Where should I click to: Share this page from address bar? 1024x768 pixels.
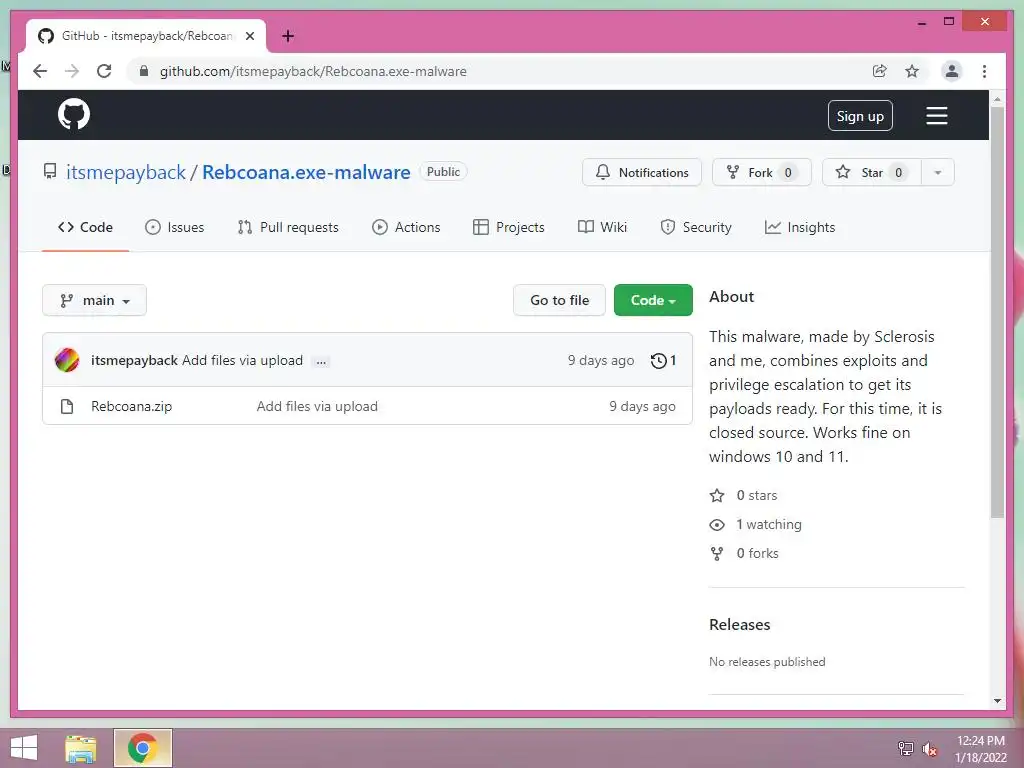pyautogui.click(x=880, y=71)
